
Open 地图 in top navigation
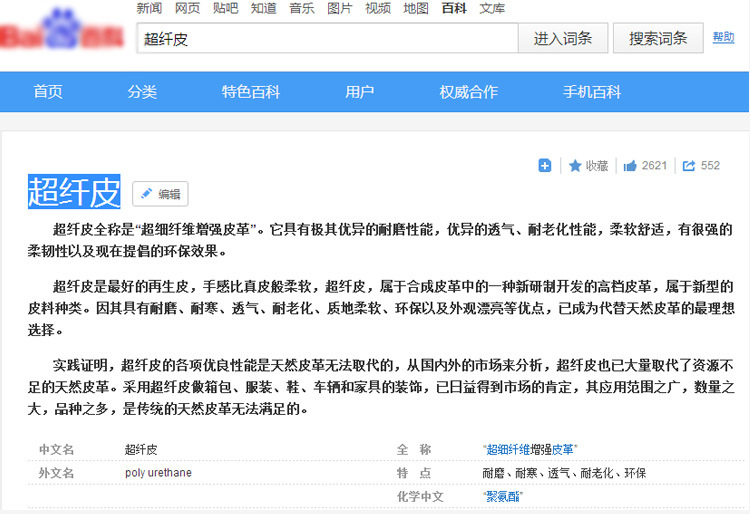pos(416,8)
